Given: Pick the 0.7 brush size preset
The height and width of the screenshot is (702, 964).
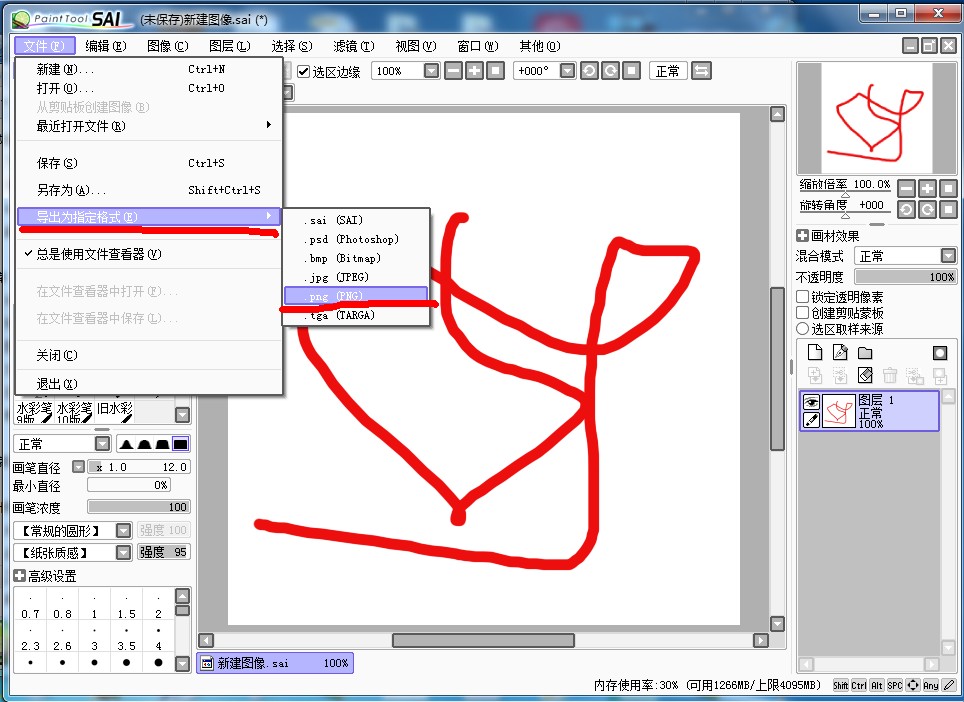Looking at the screenshot, I should [x=30, y=606].
